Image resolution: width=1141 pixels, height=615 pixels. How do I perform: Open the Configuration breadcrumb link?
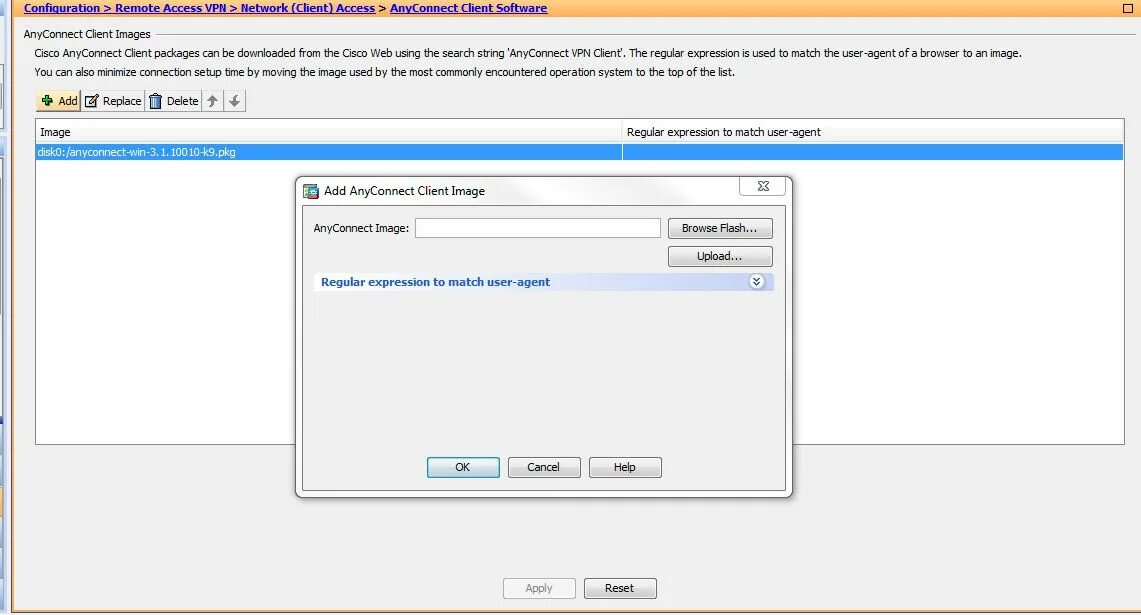click(x=62, y=8)
